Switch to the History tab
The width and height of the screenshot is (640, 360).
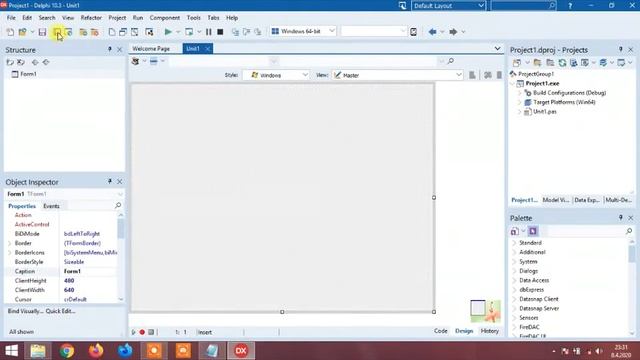tap(489, 331)
